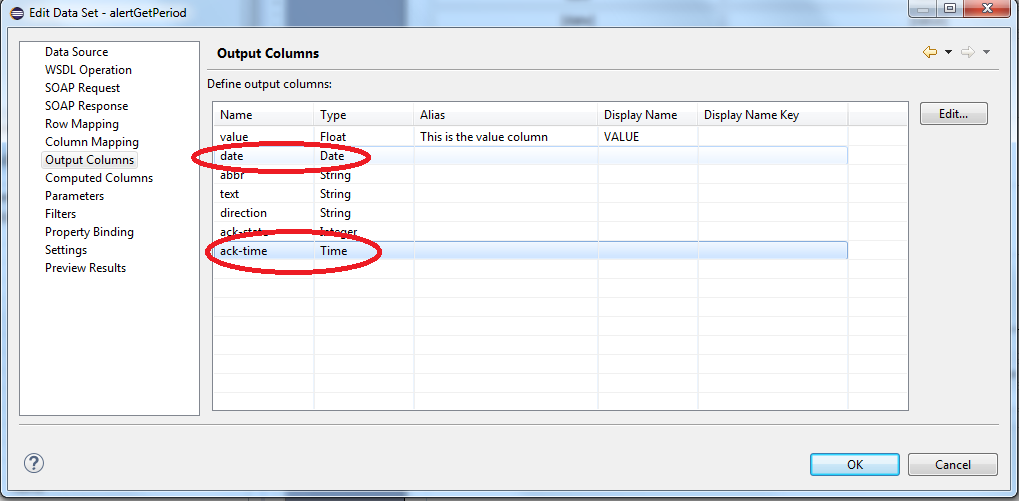Open the help question mark icon
1019x501 pixels.
pyautogui.click(x=34, y=463)
